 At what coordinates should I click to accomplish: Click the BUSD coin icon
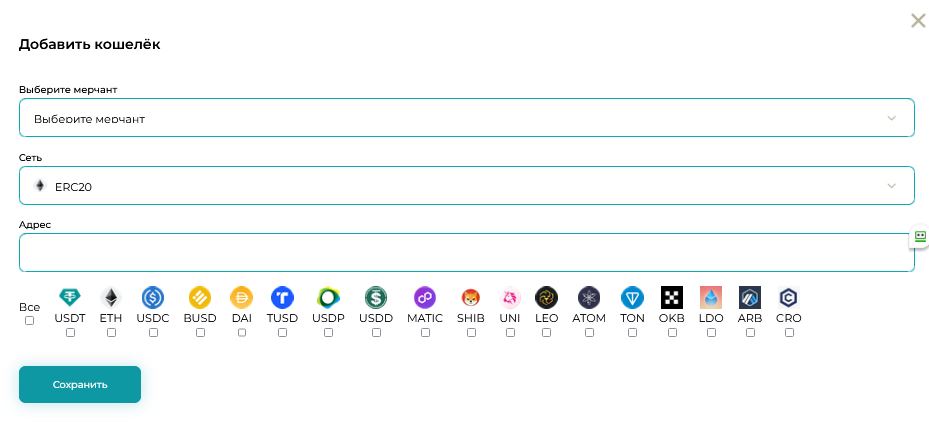click(x=200, y=297)
